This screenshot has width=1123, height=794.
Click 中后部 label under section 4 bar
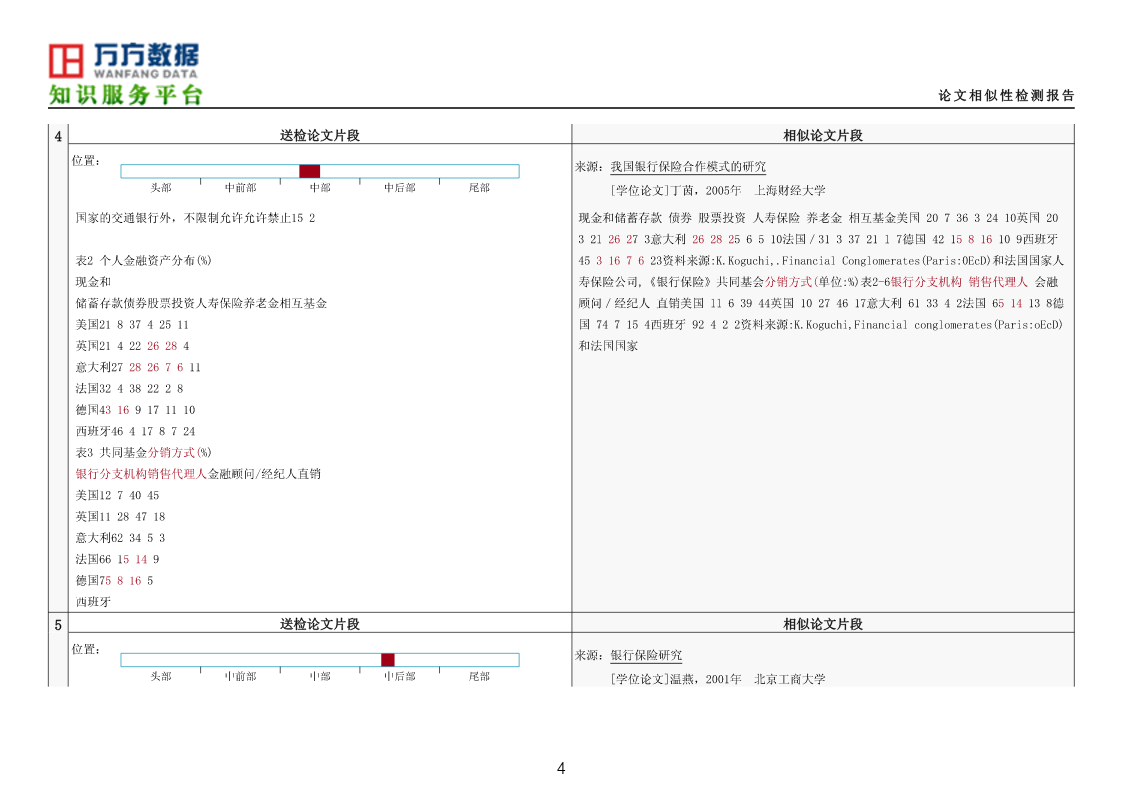400,188
